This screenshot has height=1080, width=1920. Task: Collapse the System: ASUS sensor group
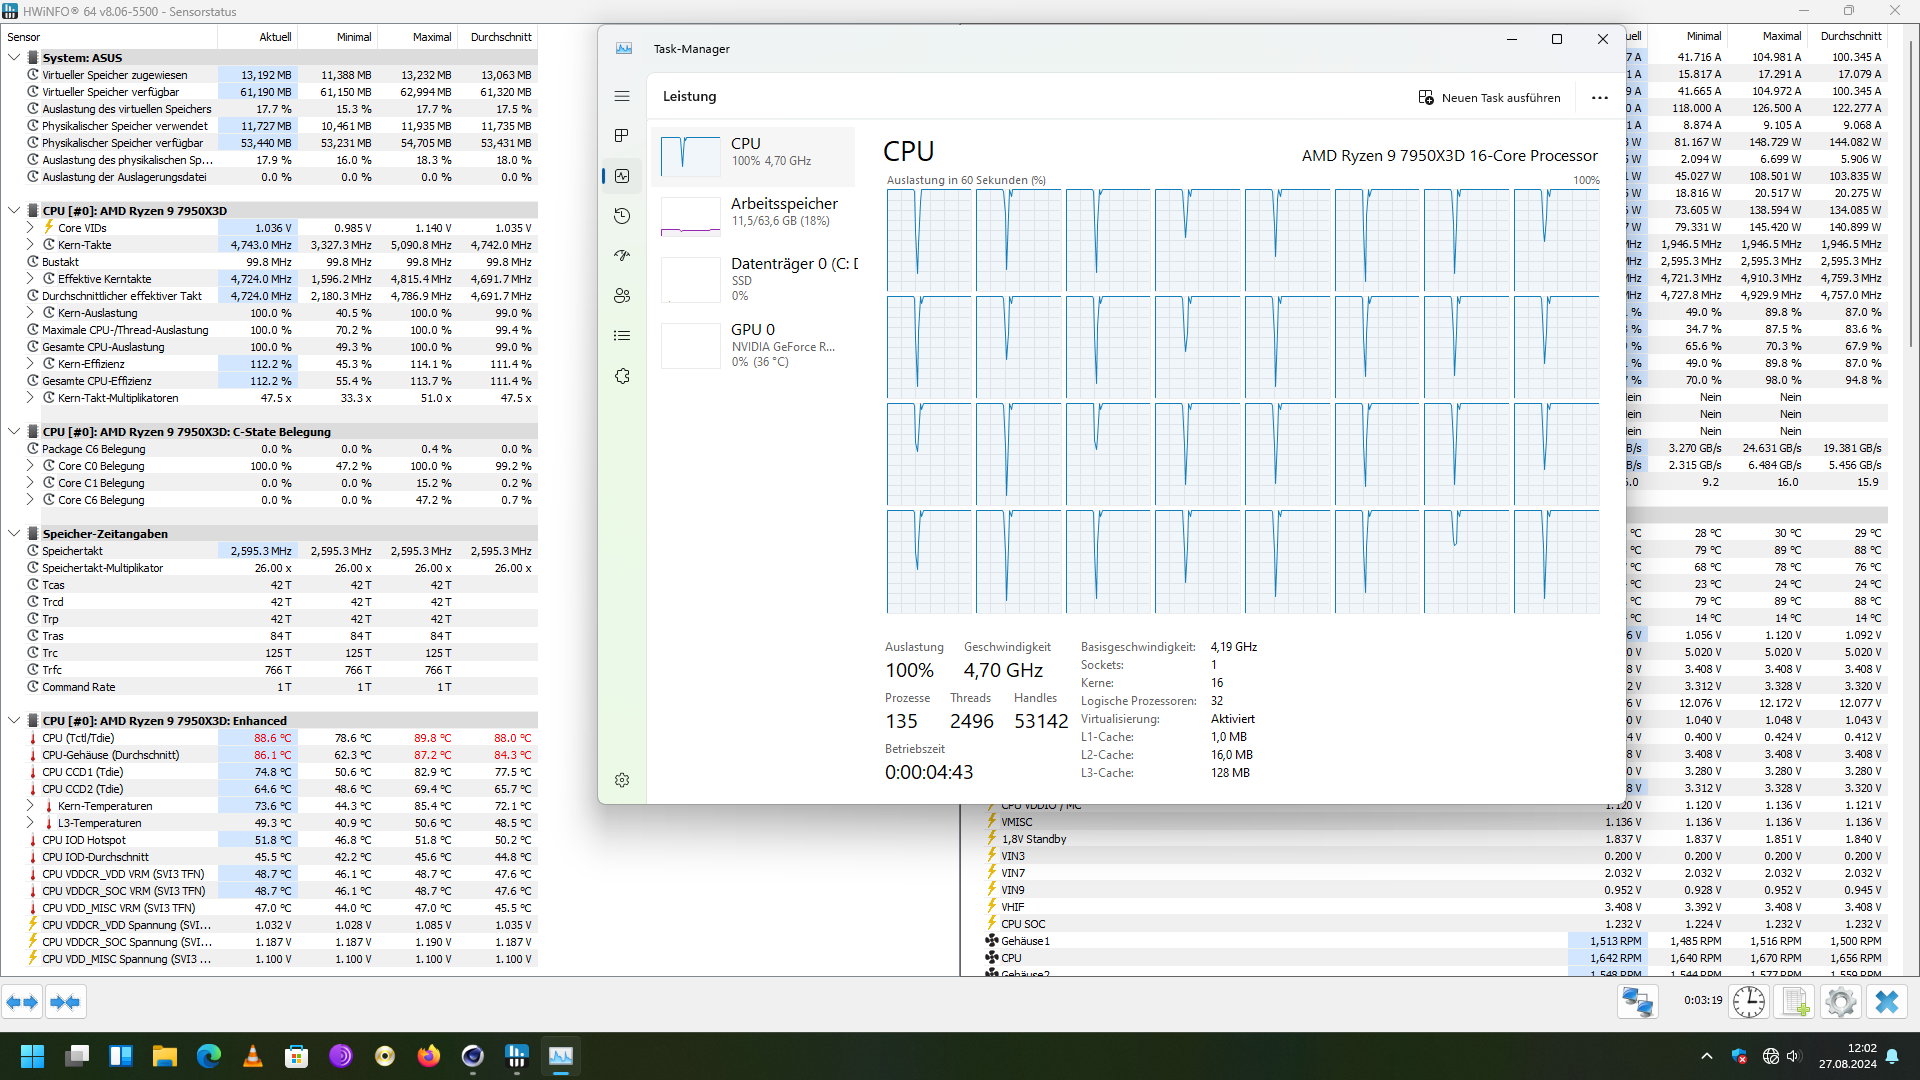(x=14, y=58)
